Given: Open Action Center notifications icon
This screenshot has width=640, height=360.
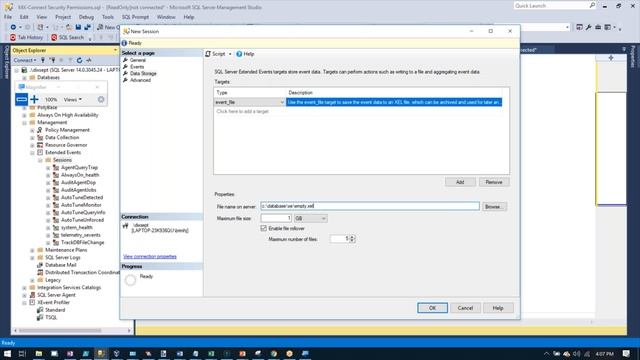Looking at the screenshot, I should pos(627,353).
